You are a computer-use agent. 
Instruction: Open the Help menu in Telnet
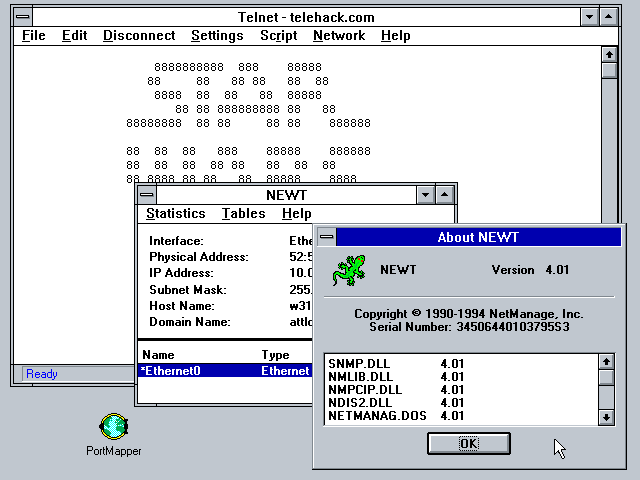pos(396,36)
